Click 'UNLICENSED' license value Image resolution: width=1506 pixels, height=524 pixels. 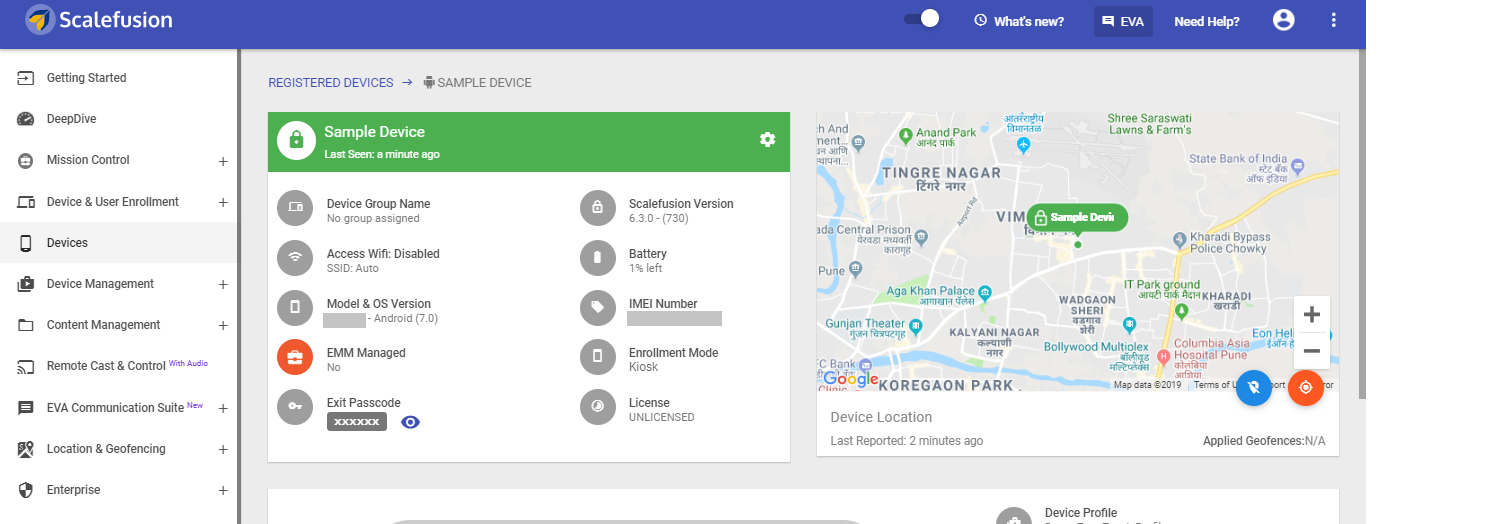662,417
